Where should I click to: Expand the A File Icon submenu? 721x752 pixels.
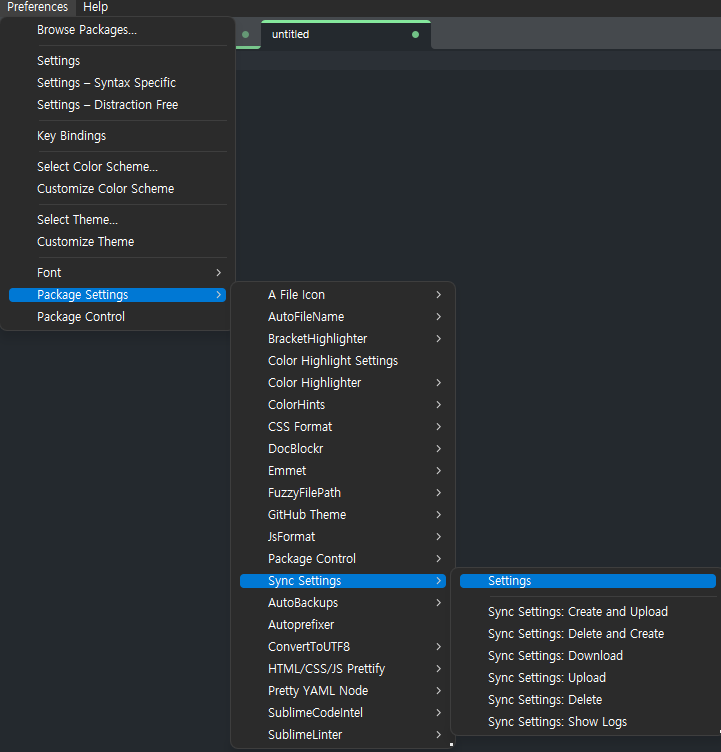click(343, 295)
